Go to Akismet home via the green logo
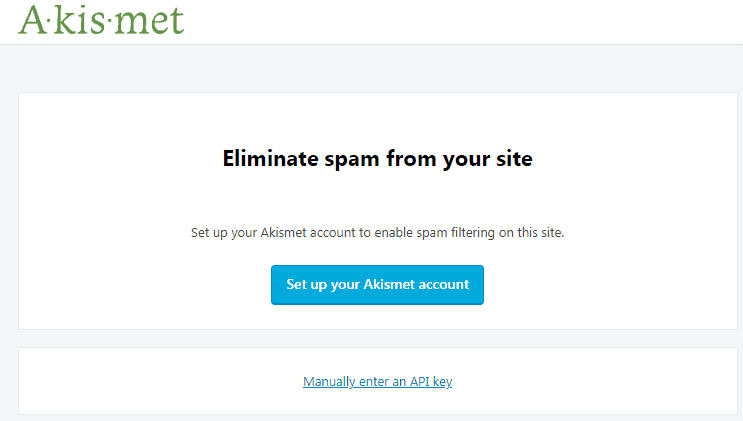This screenshot has width=743, height=421. pos(101,20)
